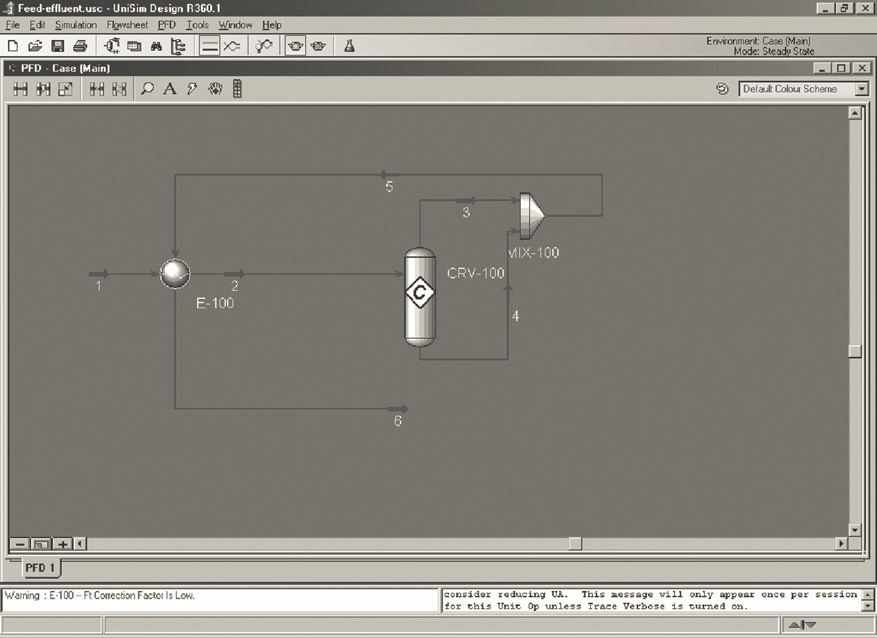Image resolution: width=877 pixels, height=638 pixels.
Task: Toggle Steady State mode button
Action: 210,46
